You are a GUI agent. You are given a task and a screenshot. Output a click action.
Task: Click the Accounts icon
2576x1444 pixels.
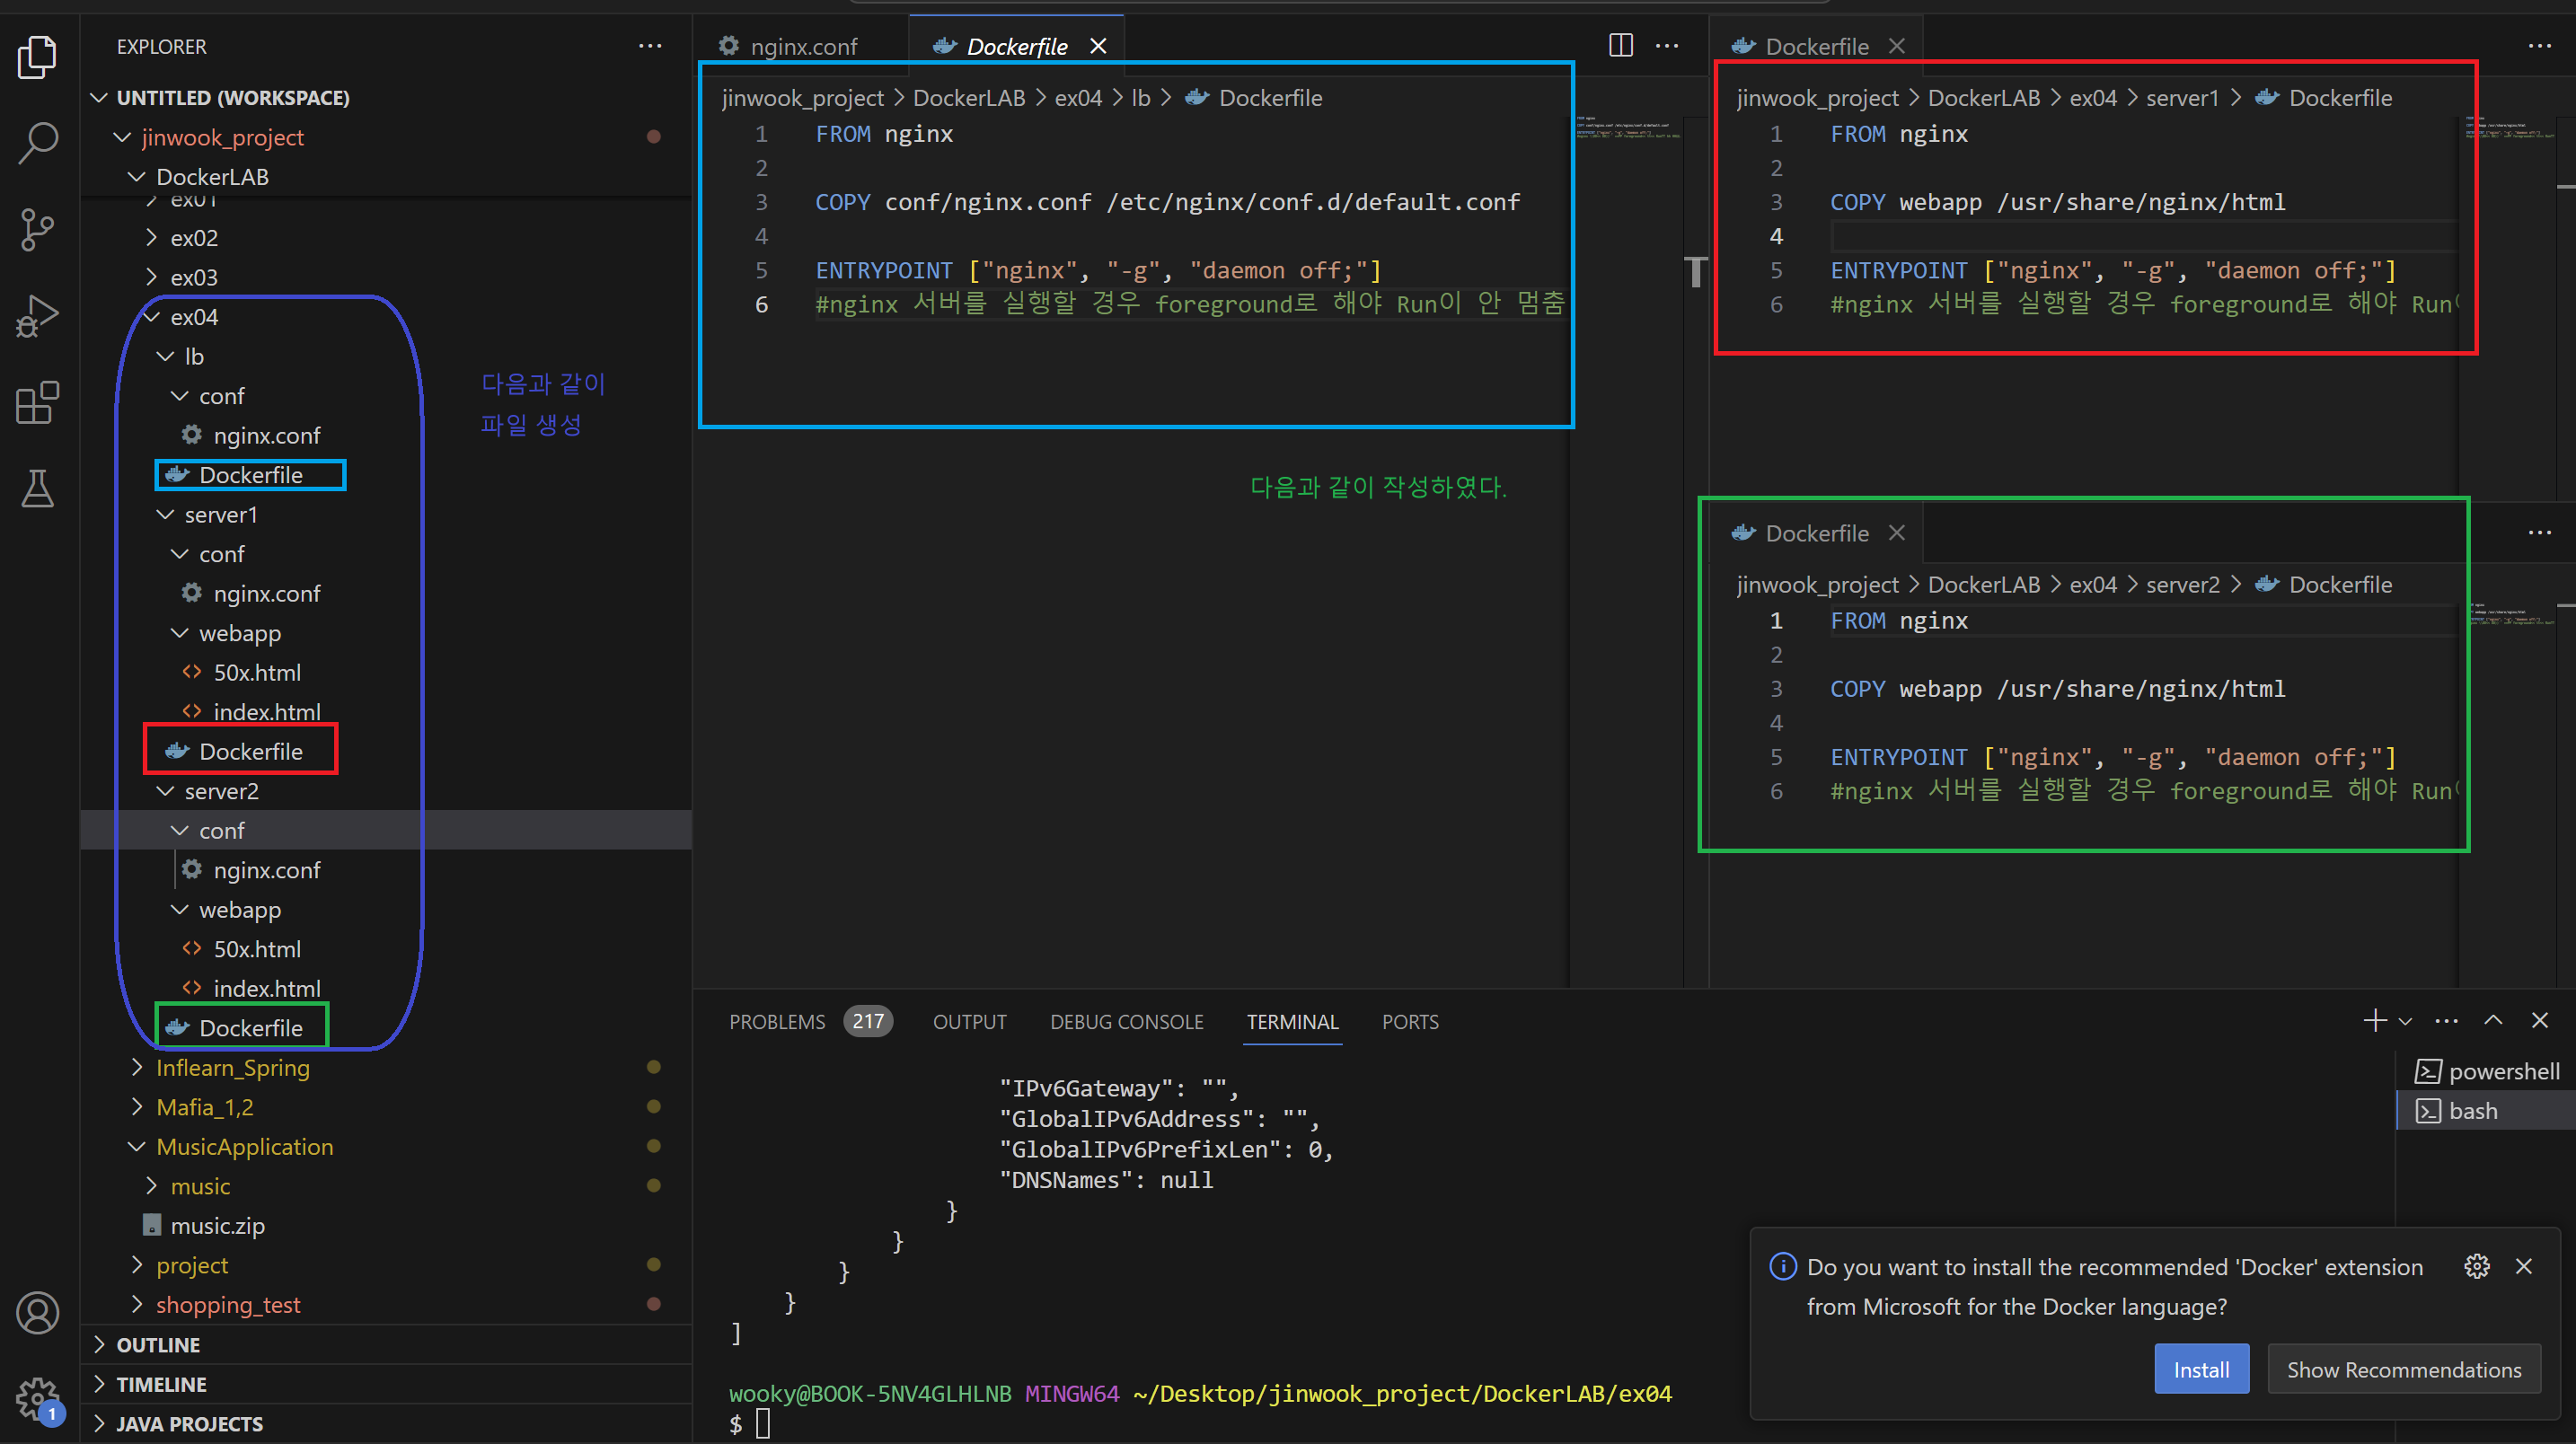tap(38, 1313)
